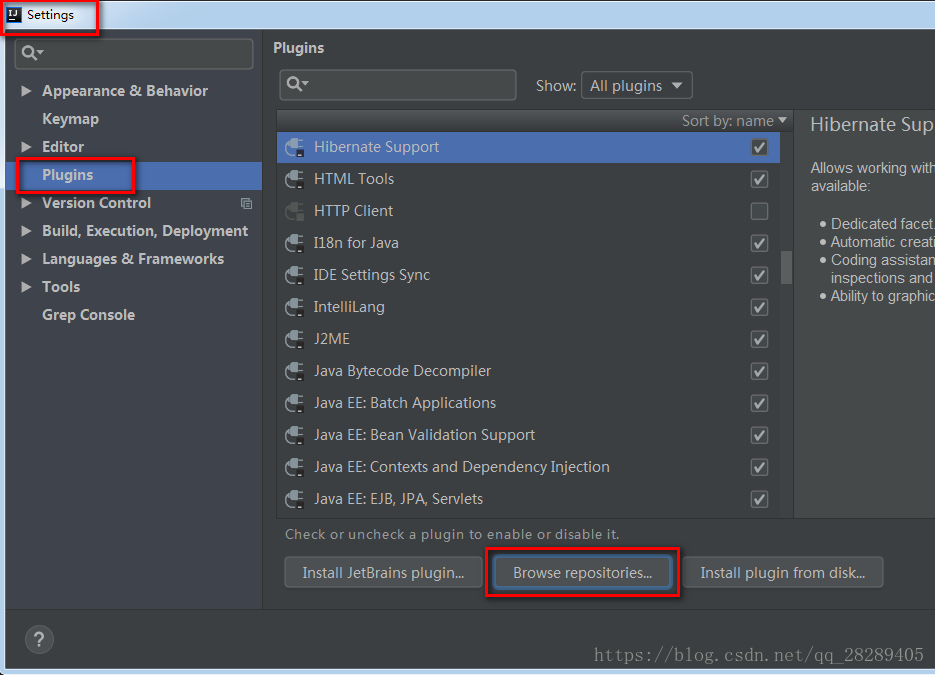
Task: Click the plugin list vertical scrollbar thumb
Action: (787, 267)
